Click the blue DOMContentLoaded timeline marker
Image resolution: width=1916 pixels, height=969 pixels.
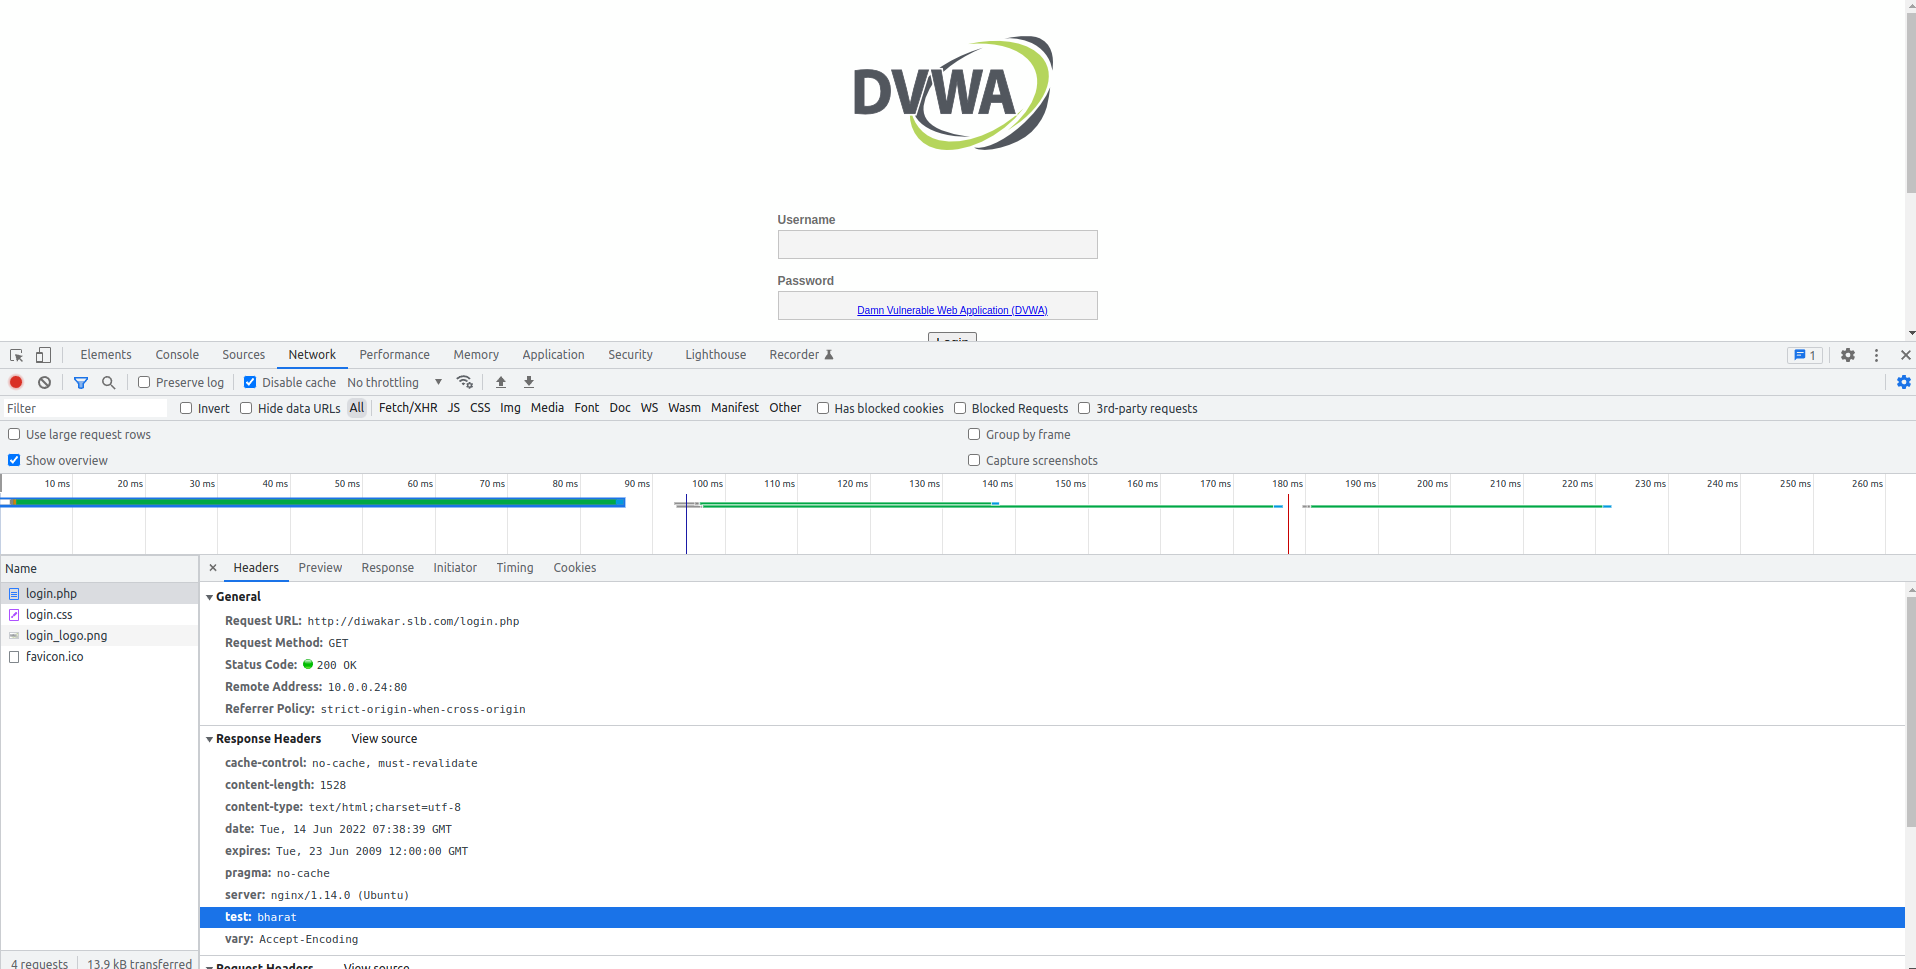click(x=686, y=524)
